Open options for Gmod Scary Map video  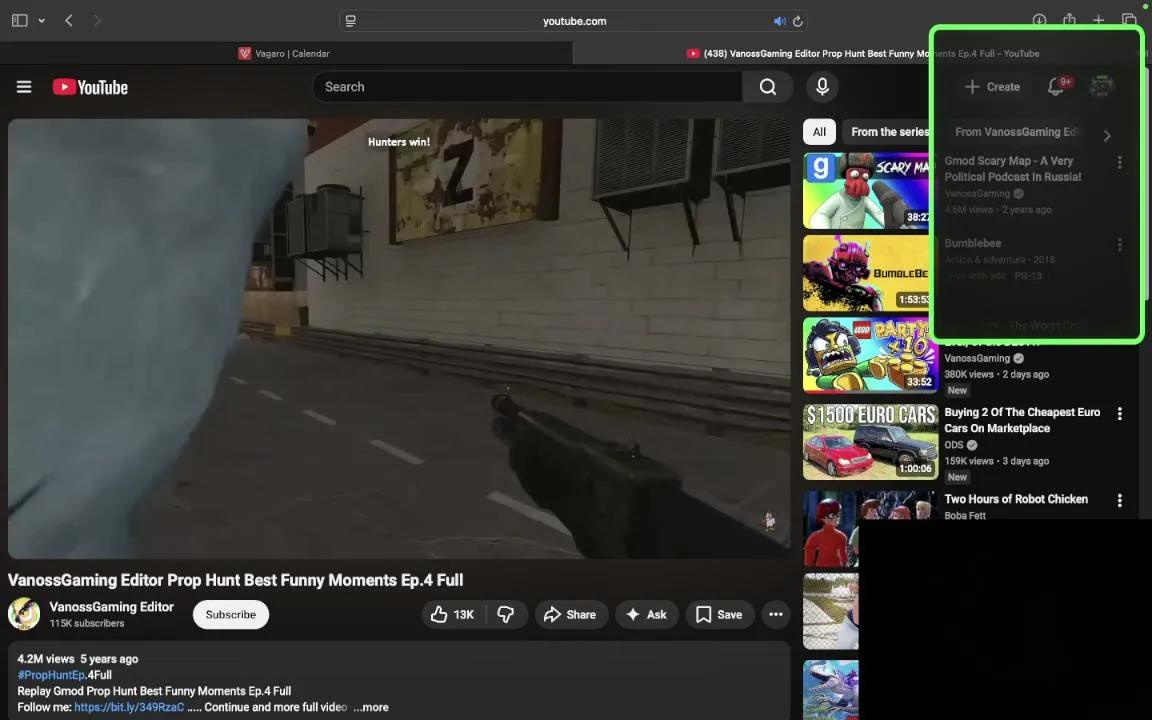[1120, 162]
